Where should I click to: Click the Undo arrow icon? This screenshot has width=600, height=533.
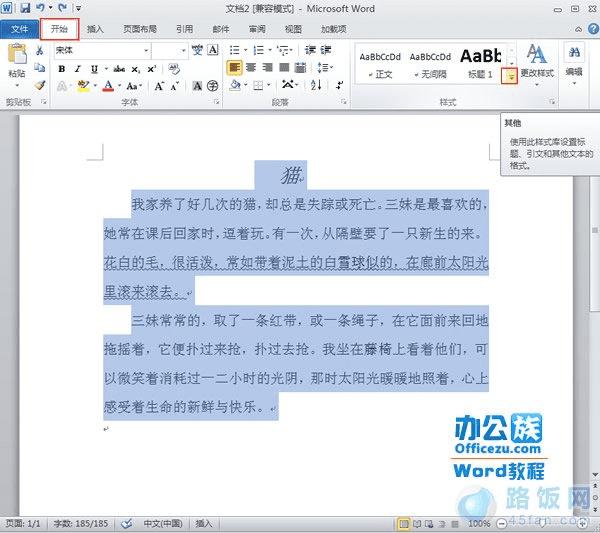tap(41, 8)
